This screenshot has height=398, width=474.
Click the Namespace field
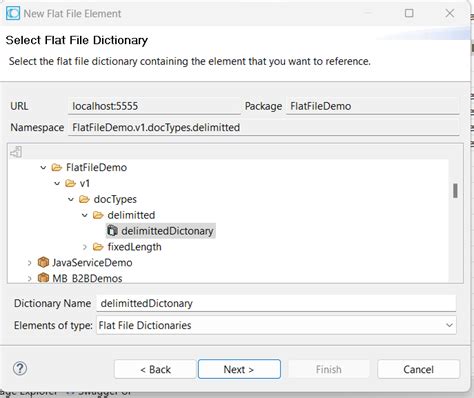click(x=263, y=127)
